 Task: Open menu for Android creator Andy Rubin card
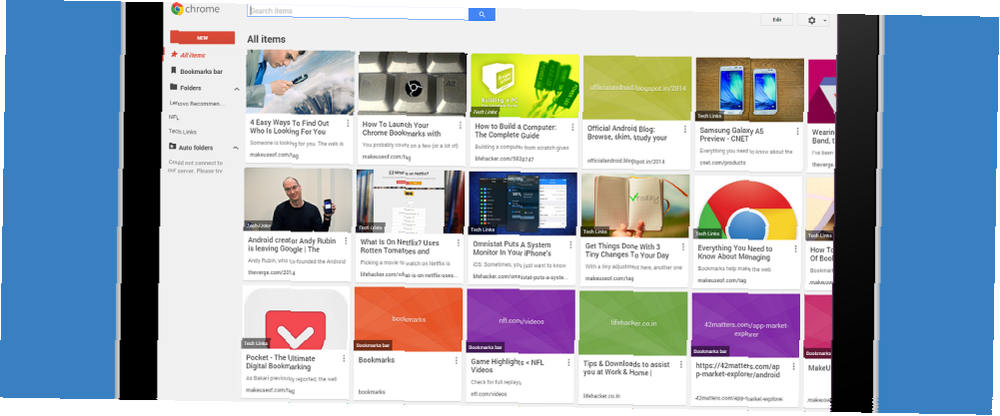[x=346, y=241]
